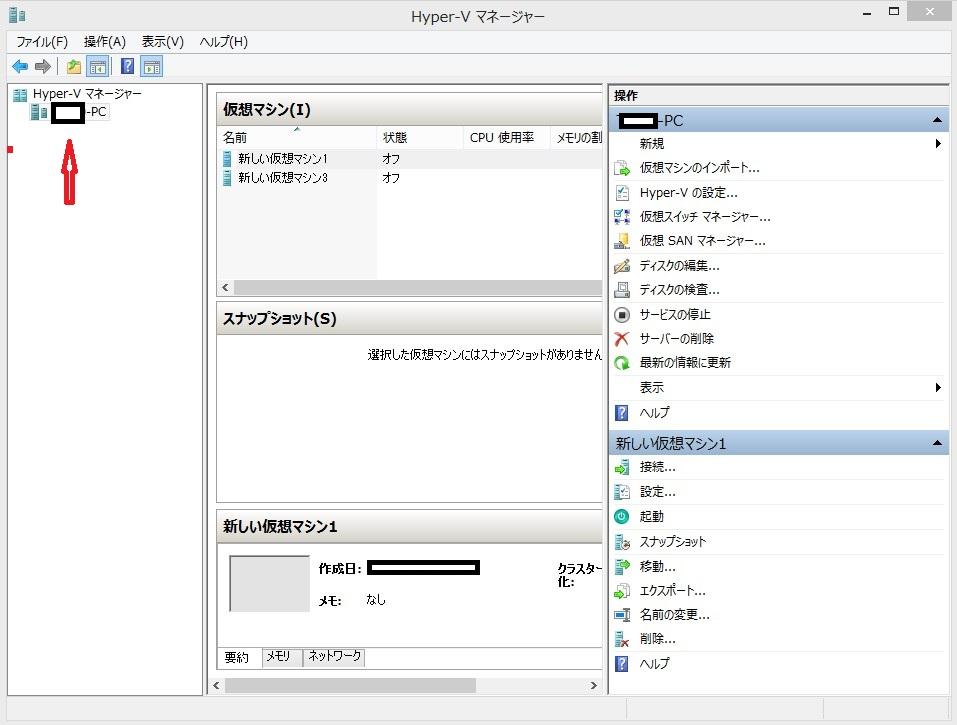Screen dimensions: 957x725
Task: Click 移動... action
Action: click(x=657, y=566)
